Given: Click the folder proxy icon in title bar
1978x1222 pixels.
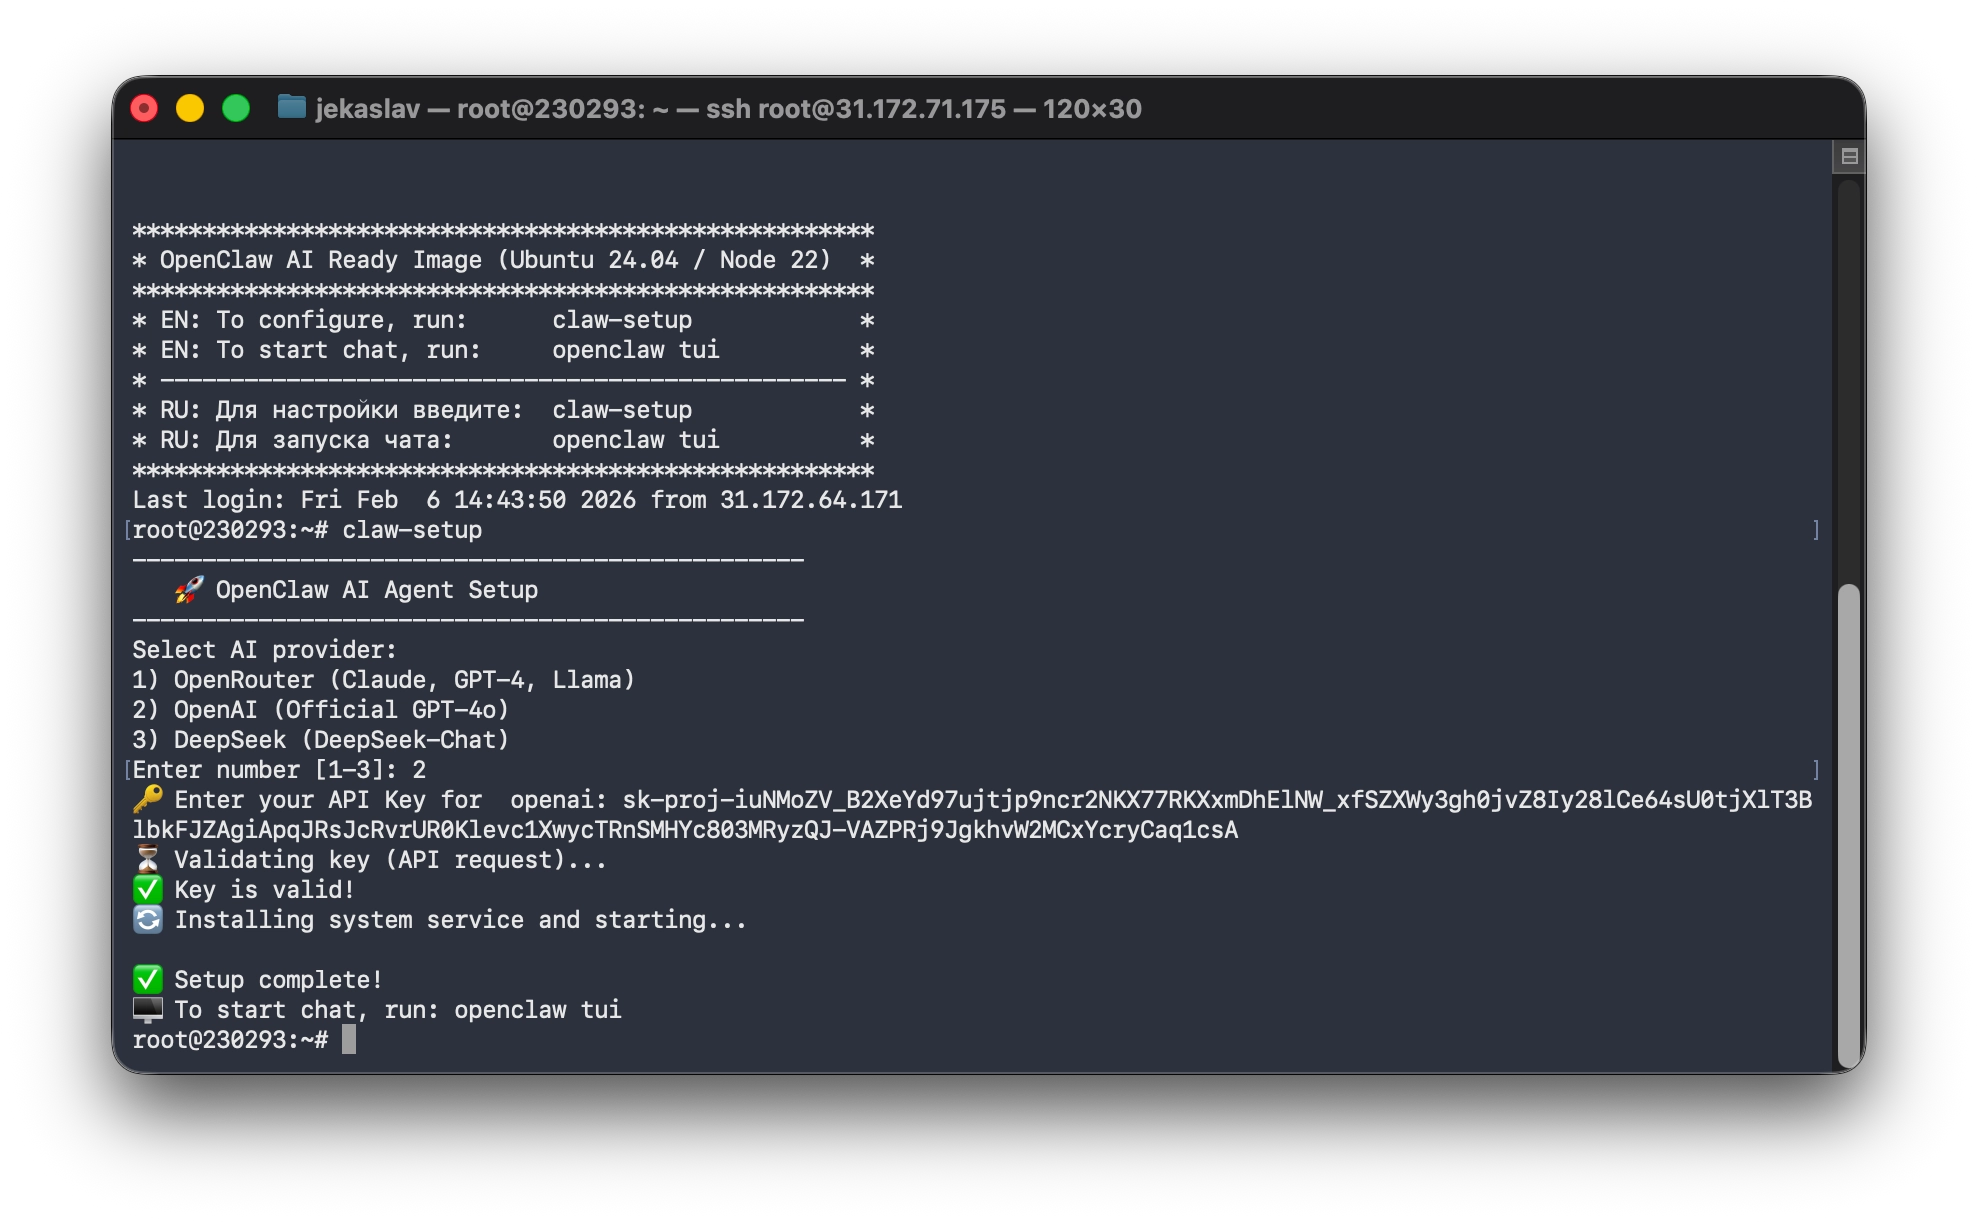Looking at the screenshot, I should 291,107.
